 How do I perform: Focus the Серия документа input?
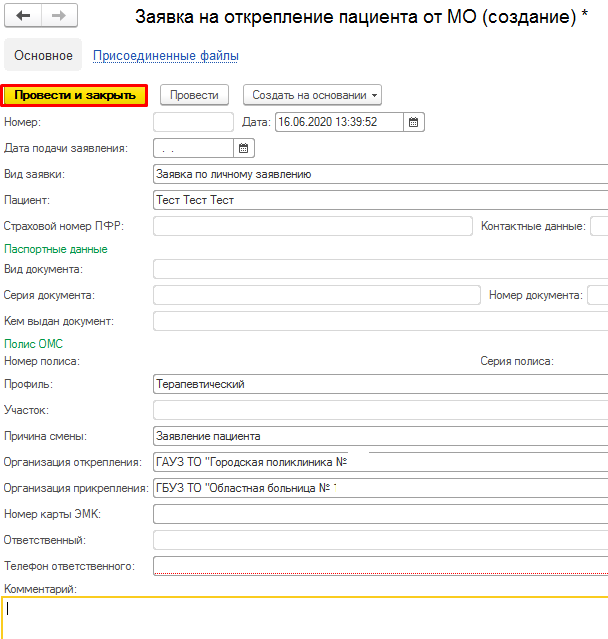[x=316, y=295]
